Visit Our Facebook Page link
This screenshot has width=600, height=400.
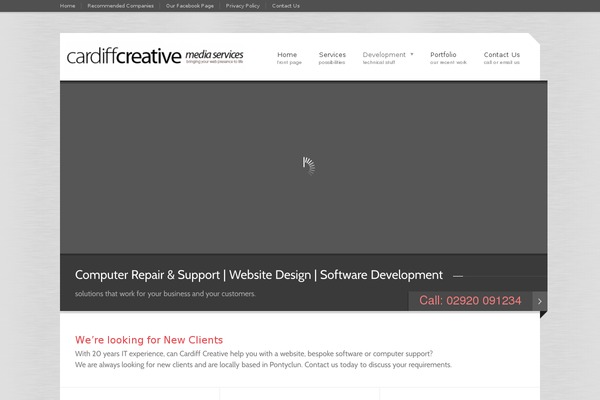[x=190, y=6]
